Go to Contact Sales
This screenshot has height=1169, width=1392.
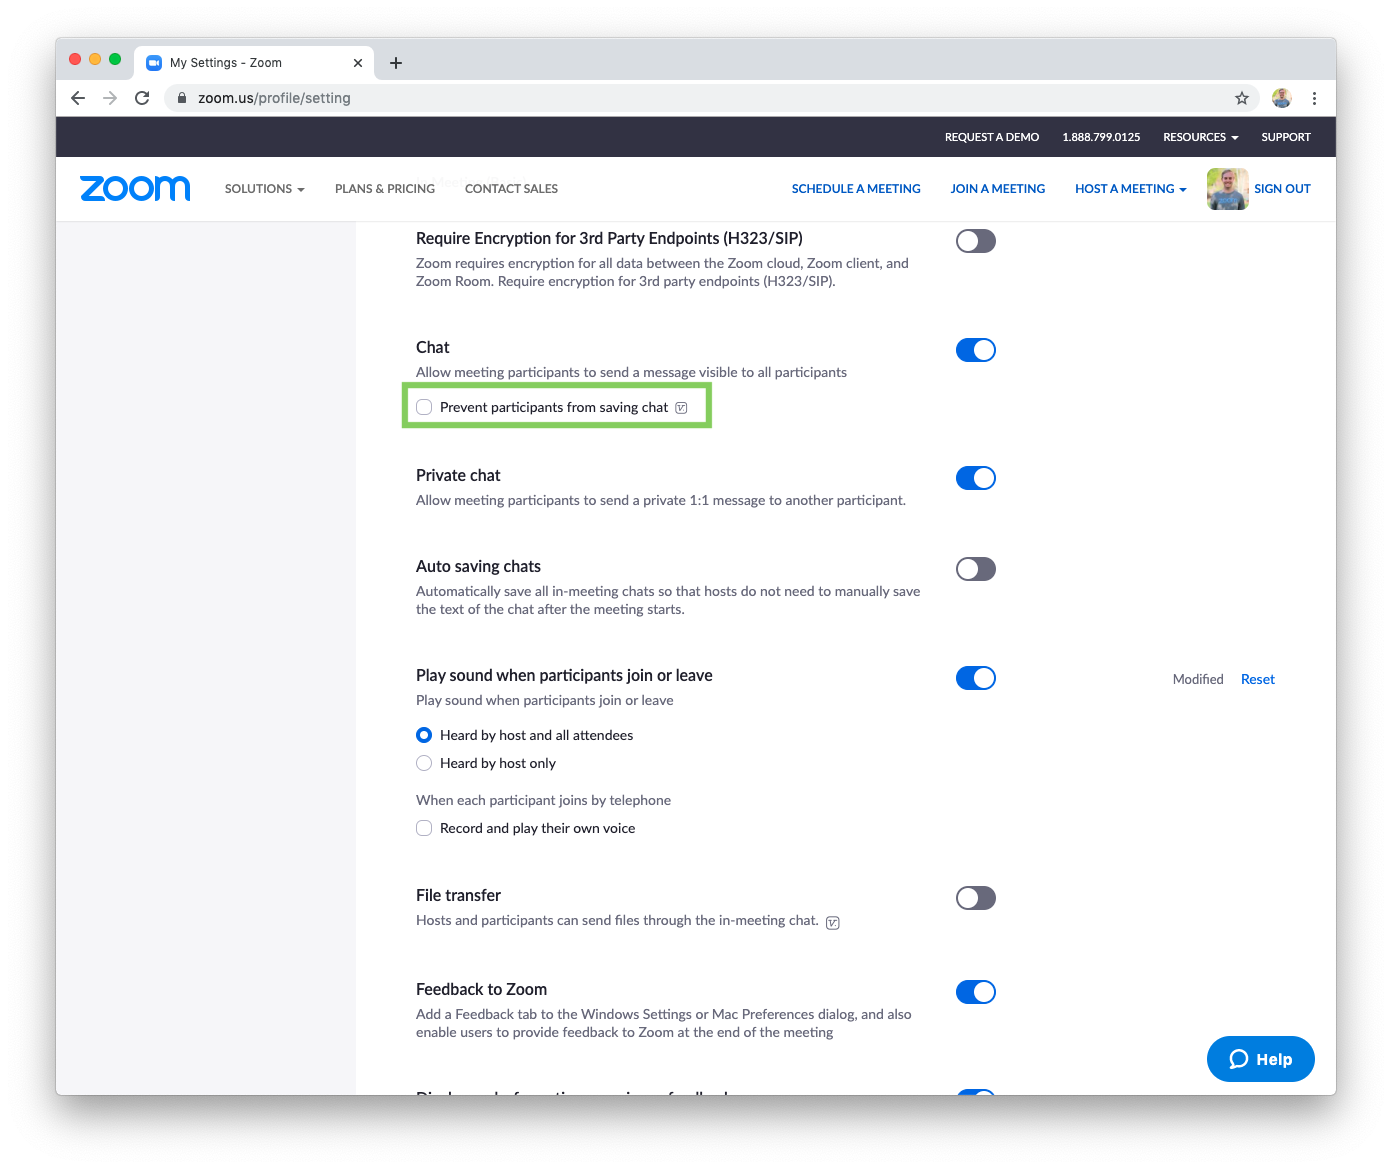(511, 189)
